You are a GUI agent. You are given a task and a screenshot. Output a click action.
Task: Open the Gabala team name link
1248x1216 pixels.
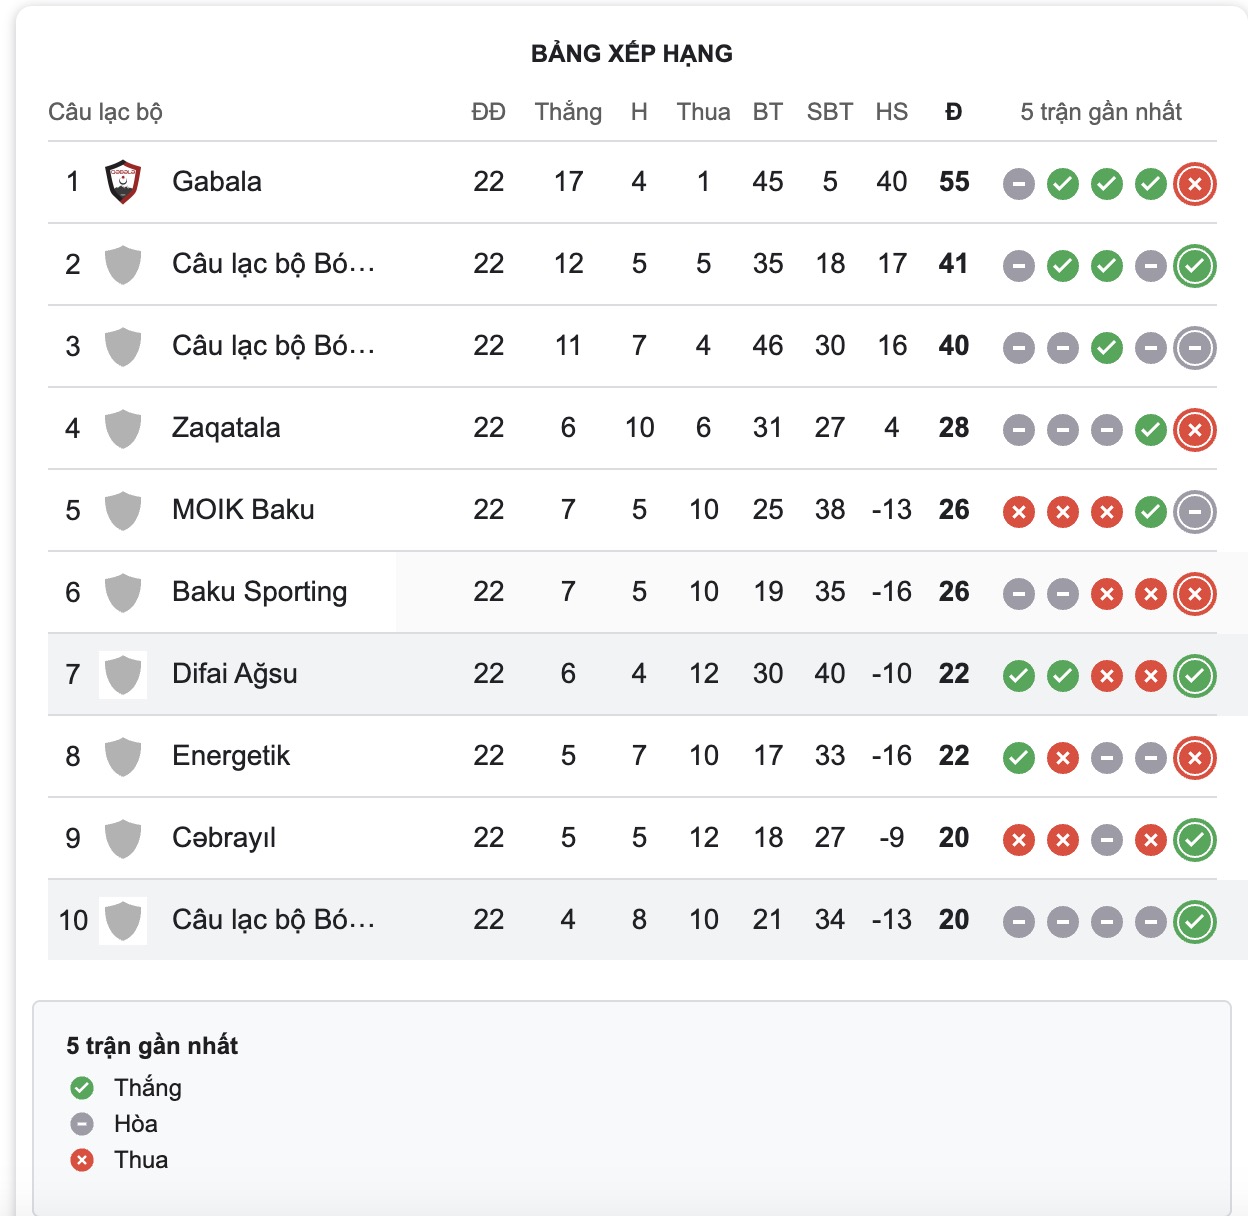pos(217,182)
